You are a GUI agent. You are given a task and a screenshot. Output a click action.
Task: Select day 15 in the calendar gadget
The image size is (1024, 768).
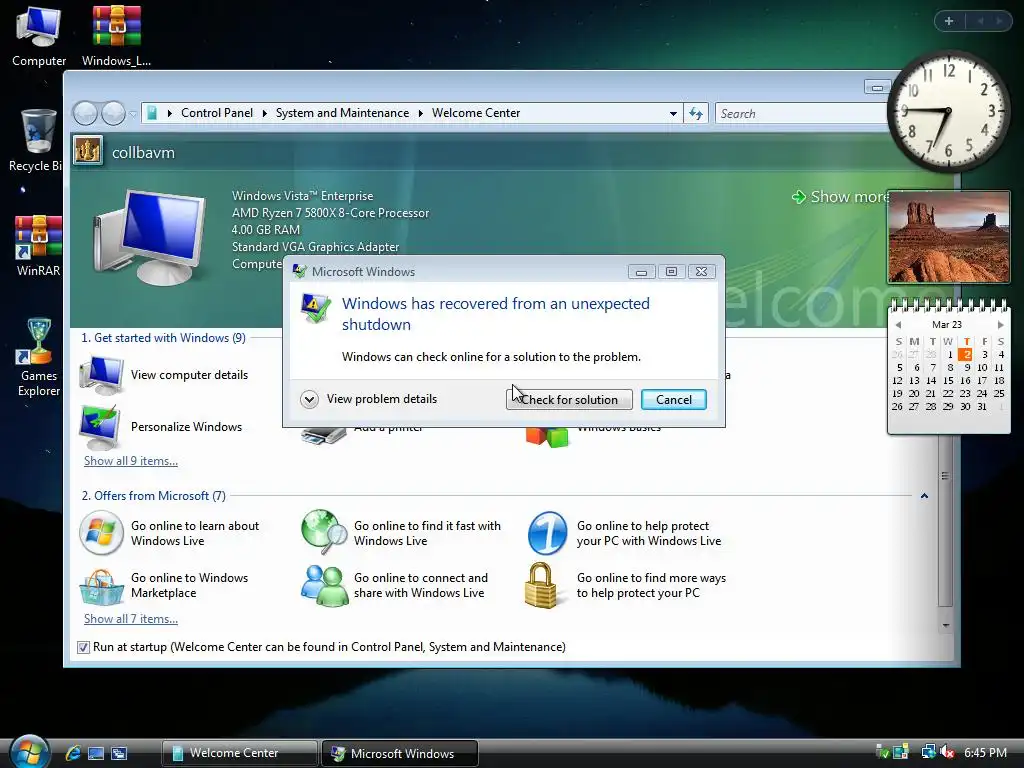pyautogui.click(x=948, y=380)
